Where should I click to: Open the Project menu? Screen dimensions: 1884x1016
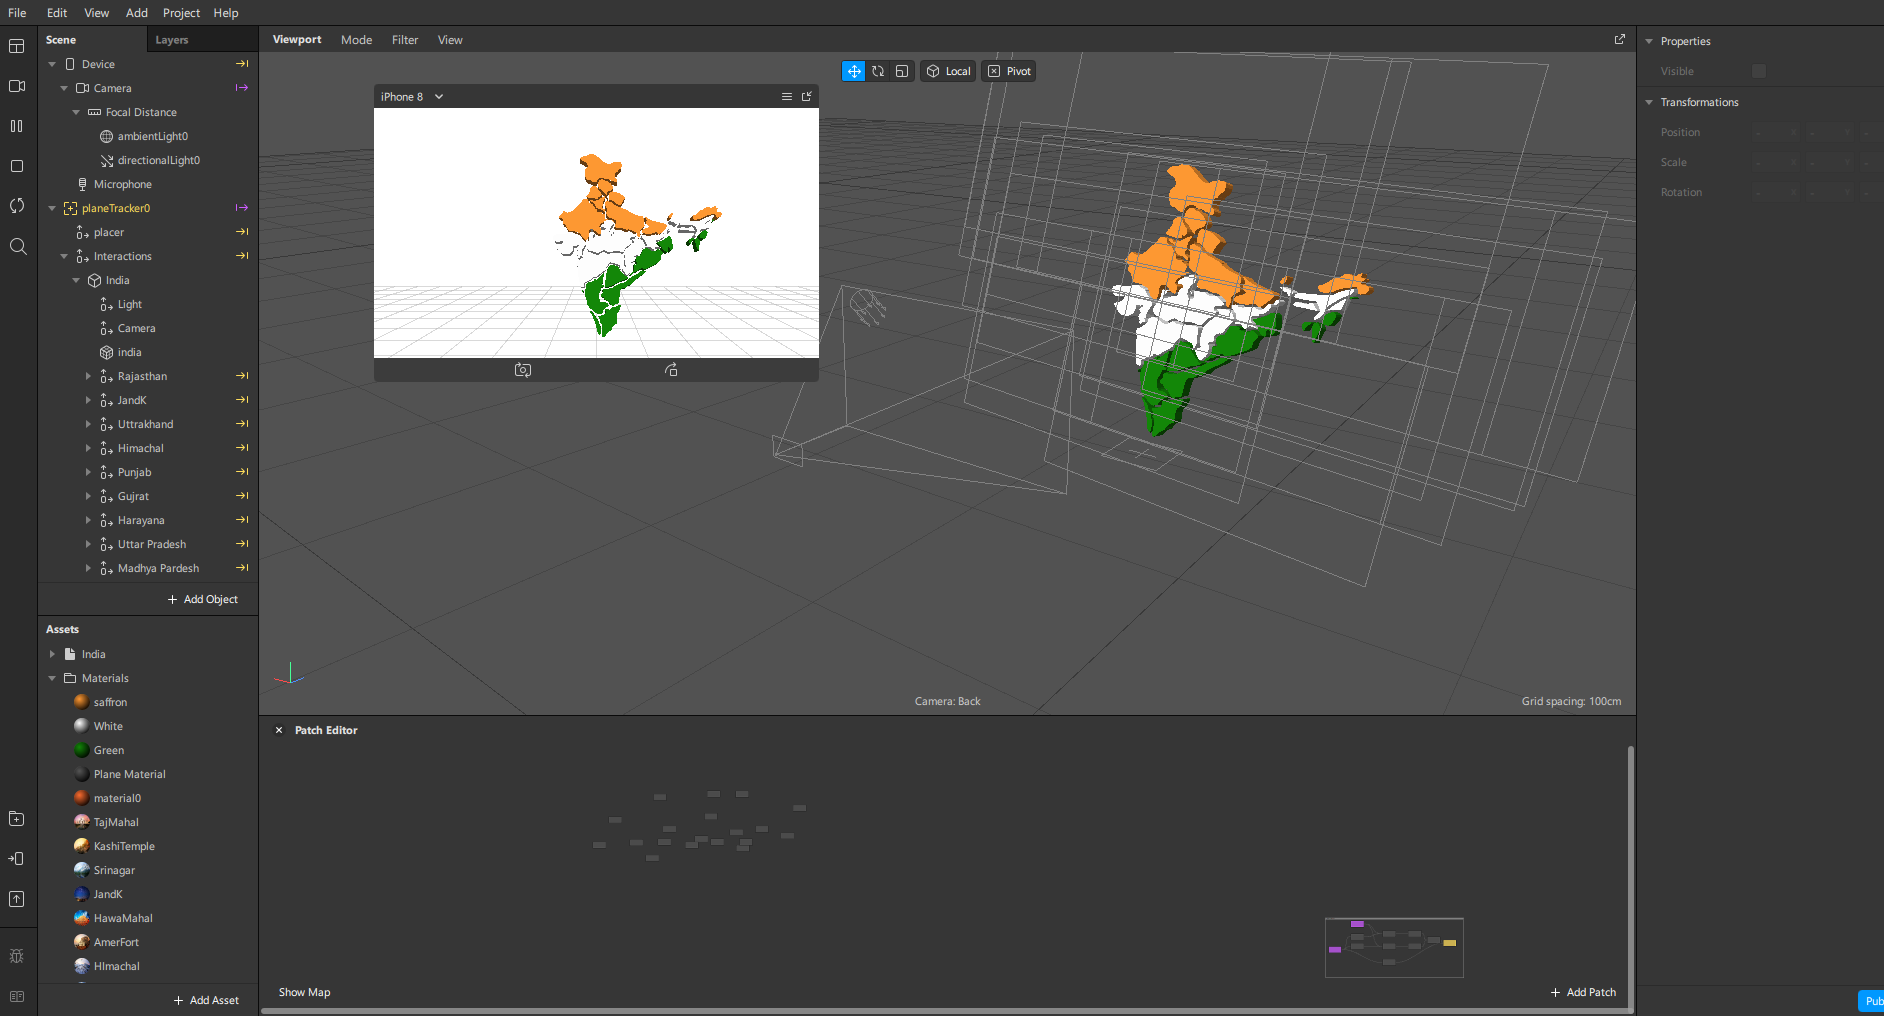[x=181, y=13]
